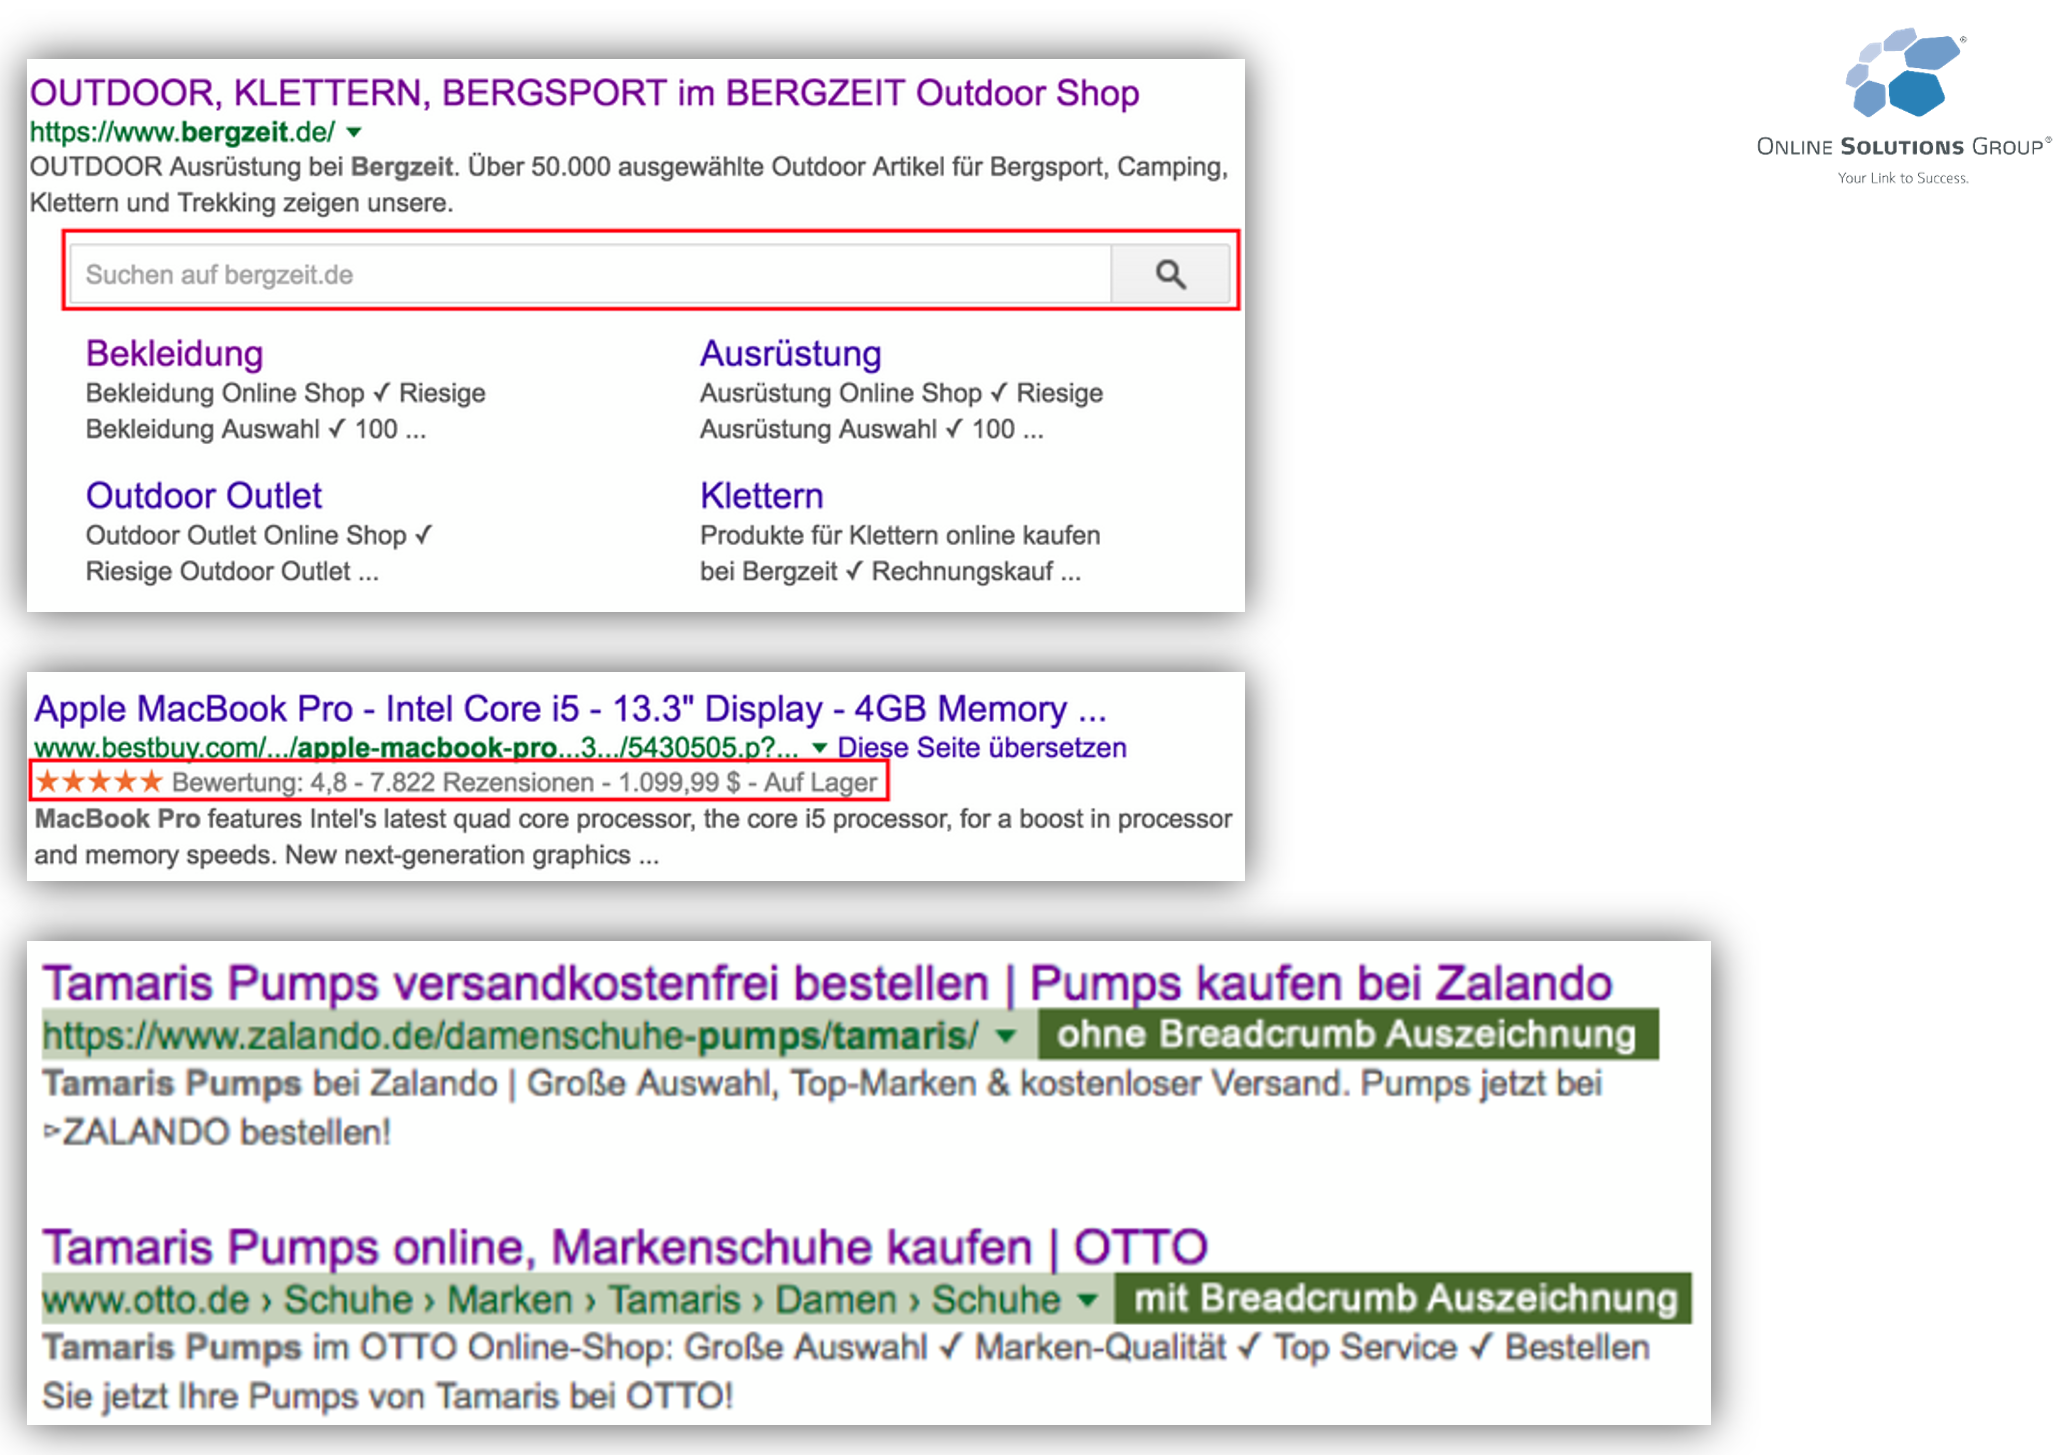Expand the dropdown arrow next to bestbuy.com URL

coord(819,748)
